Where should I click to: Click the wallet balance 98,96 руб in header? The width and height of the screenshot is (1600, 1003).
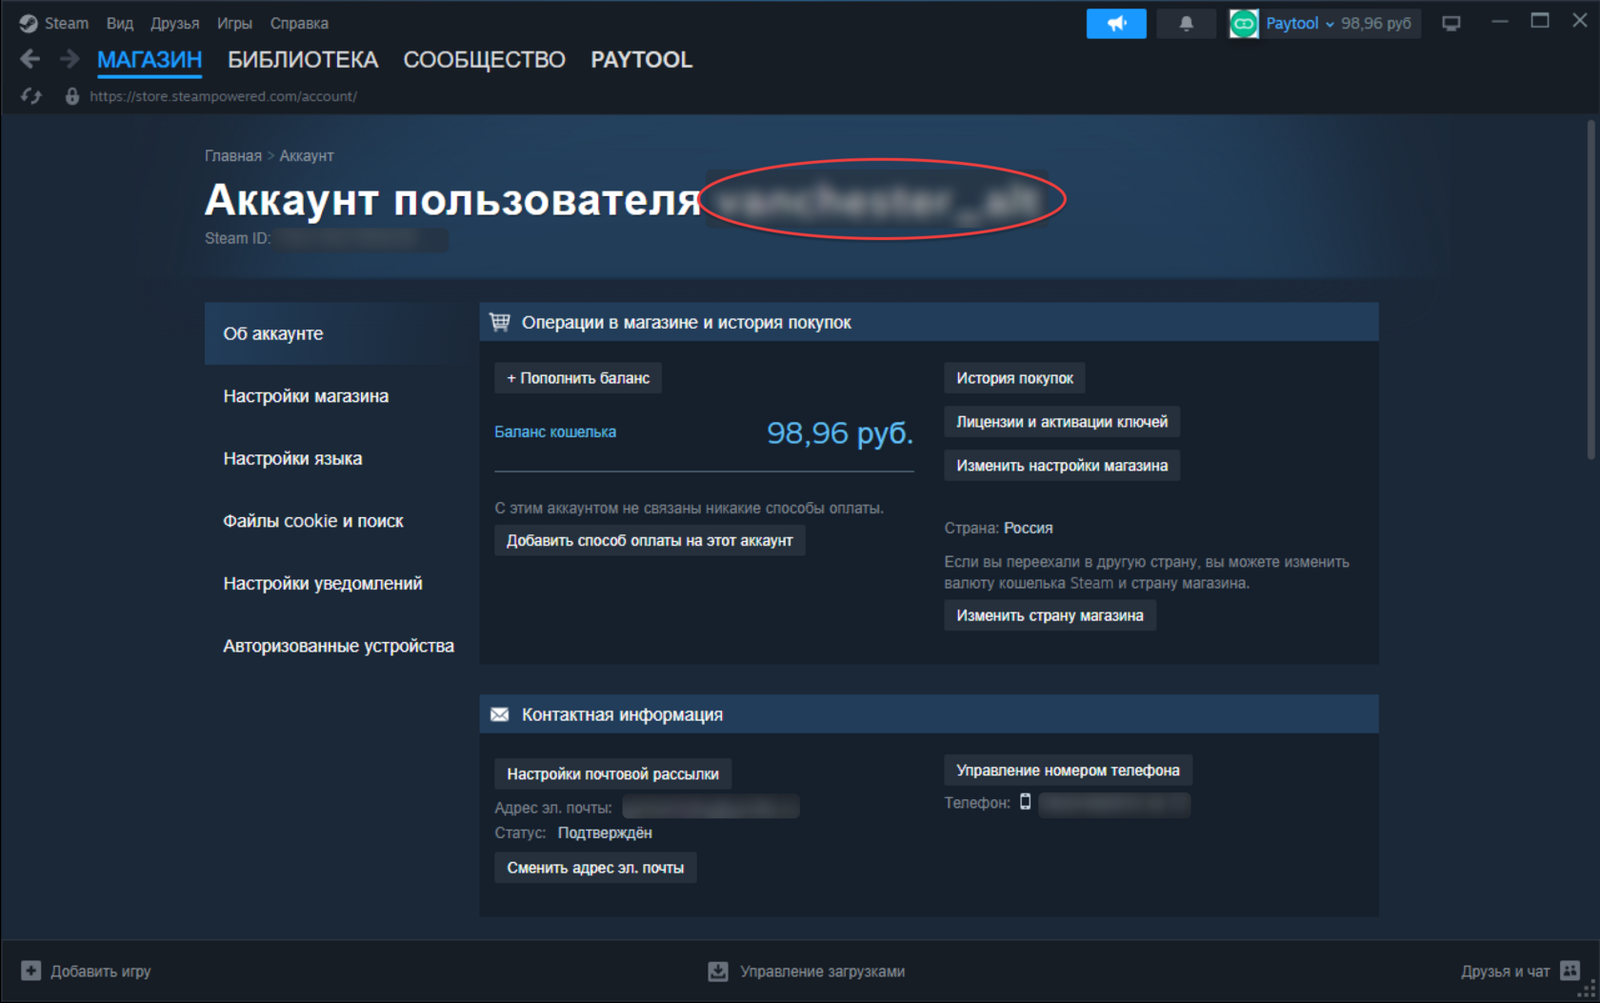1376,23
